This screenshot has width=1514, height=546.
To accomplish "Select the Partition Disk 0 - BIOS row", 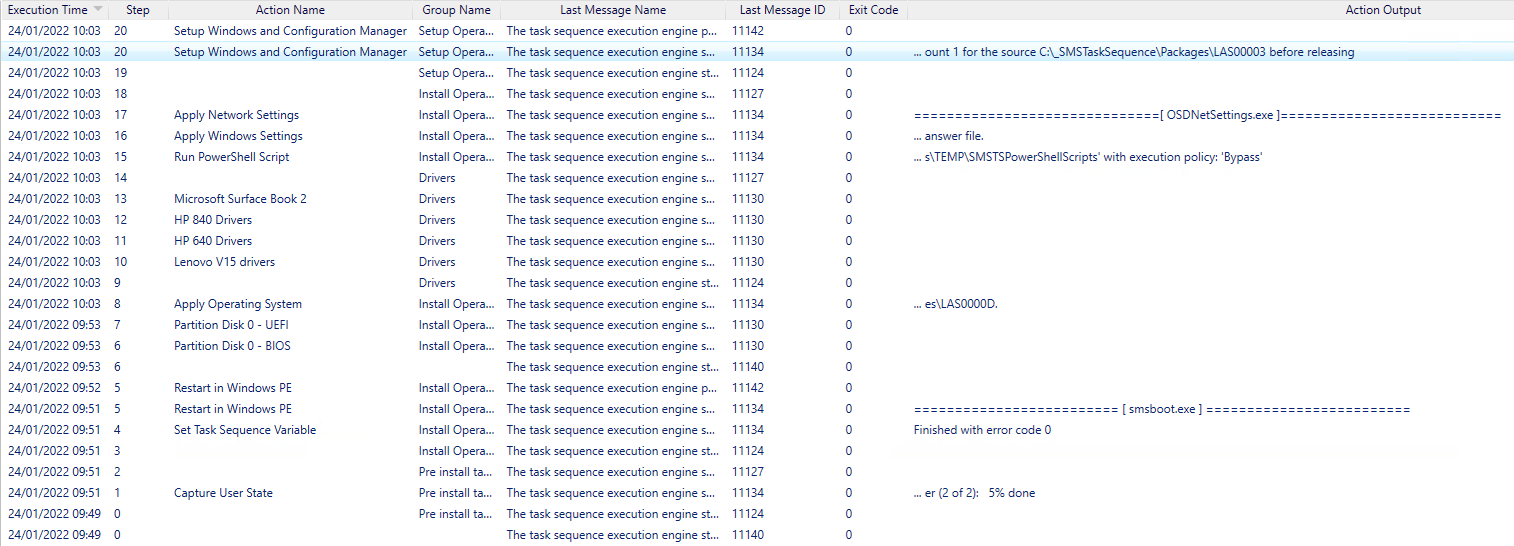I will pyautogui.click(x=757, y=346).
